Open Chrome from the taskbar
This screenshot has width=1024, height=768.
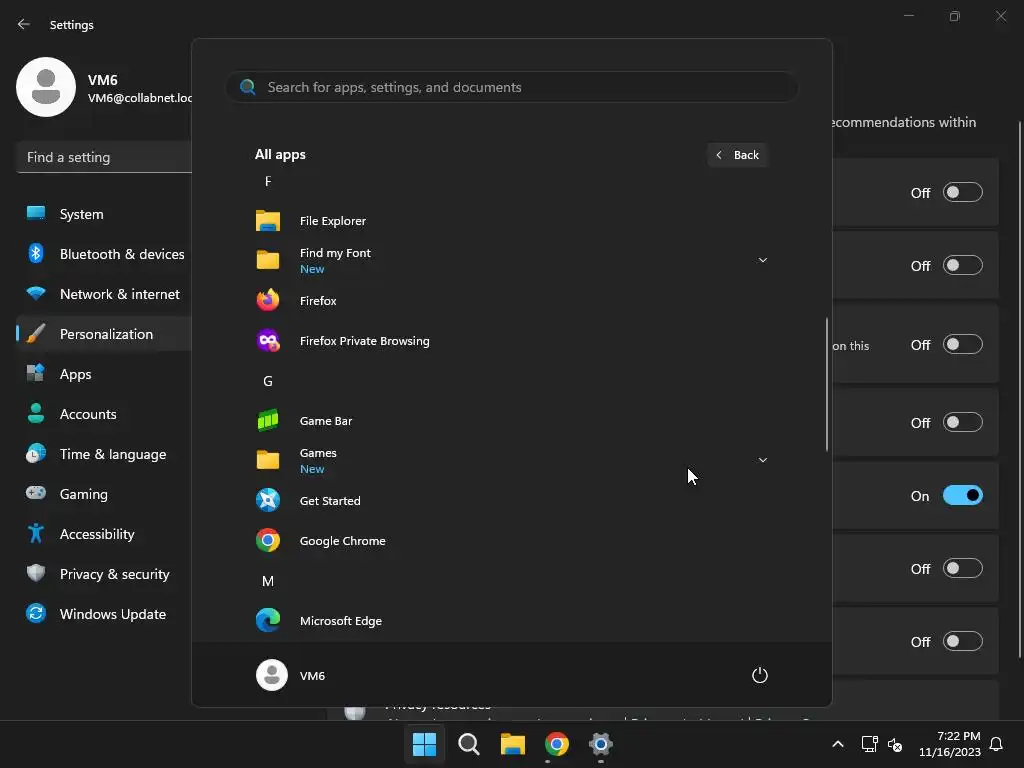pos(556,744)
